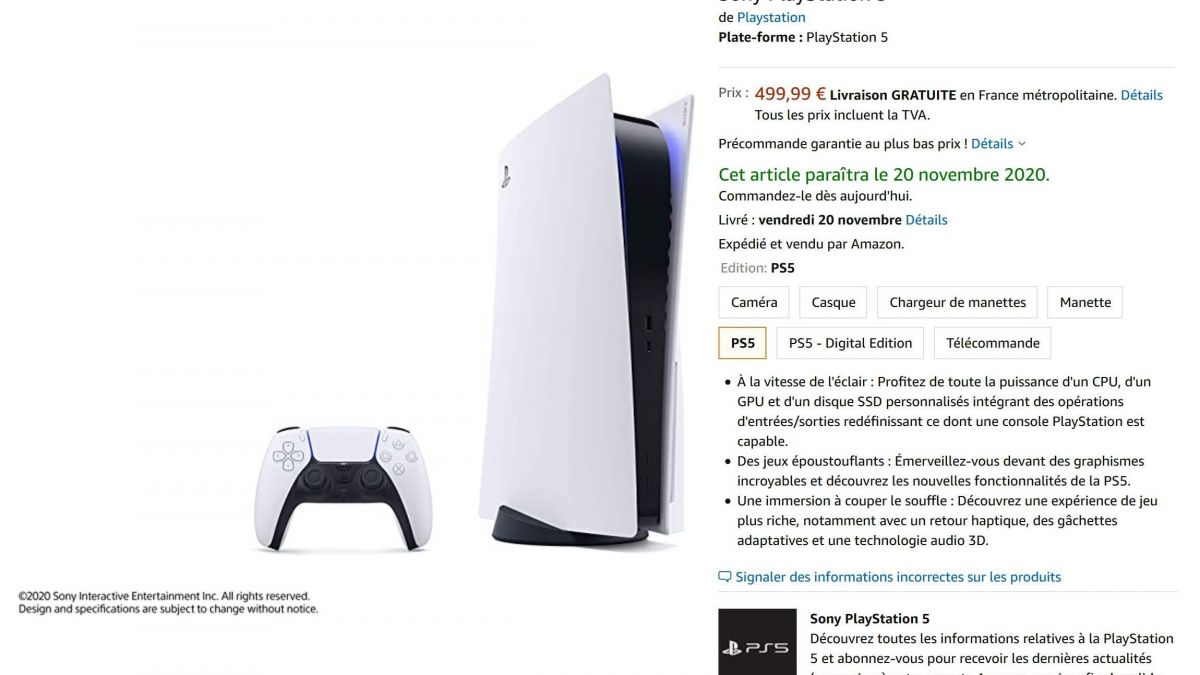Screen dimensions: 1200x675
Task: Click the PS5 logo thumbnail
Action: click(x=757, y=642)
